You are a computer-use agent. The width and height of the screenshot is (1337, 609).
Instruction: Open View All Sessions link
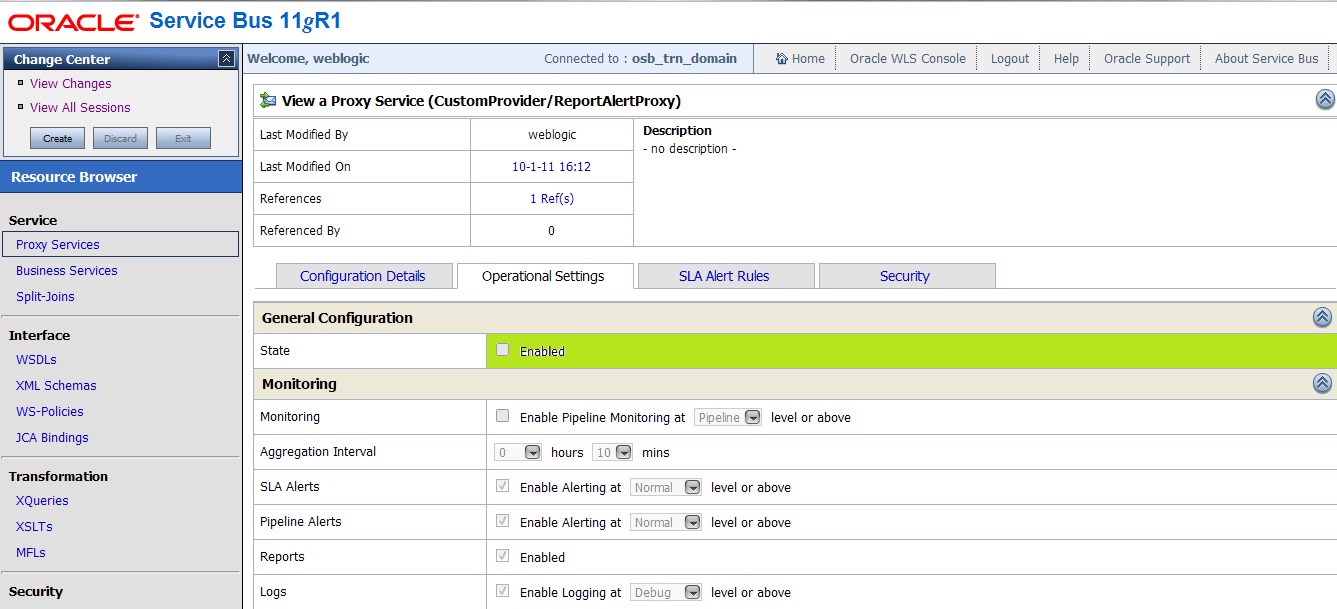(80, 108)
